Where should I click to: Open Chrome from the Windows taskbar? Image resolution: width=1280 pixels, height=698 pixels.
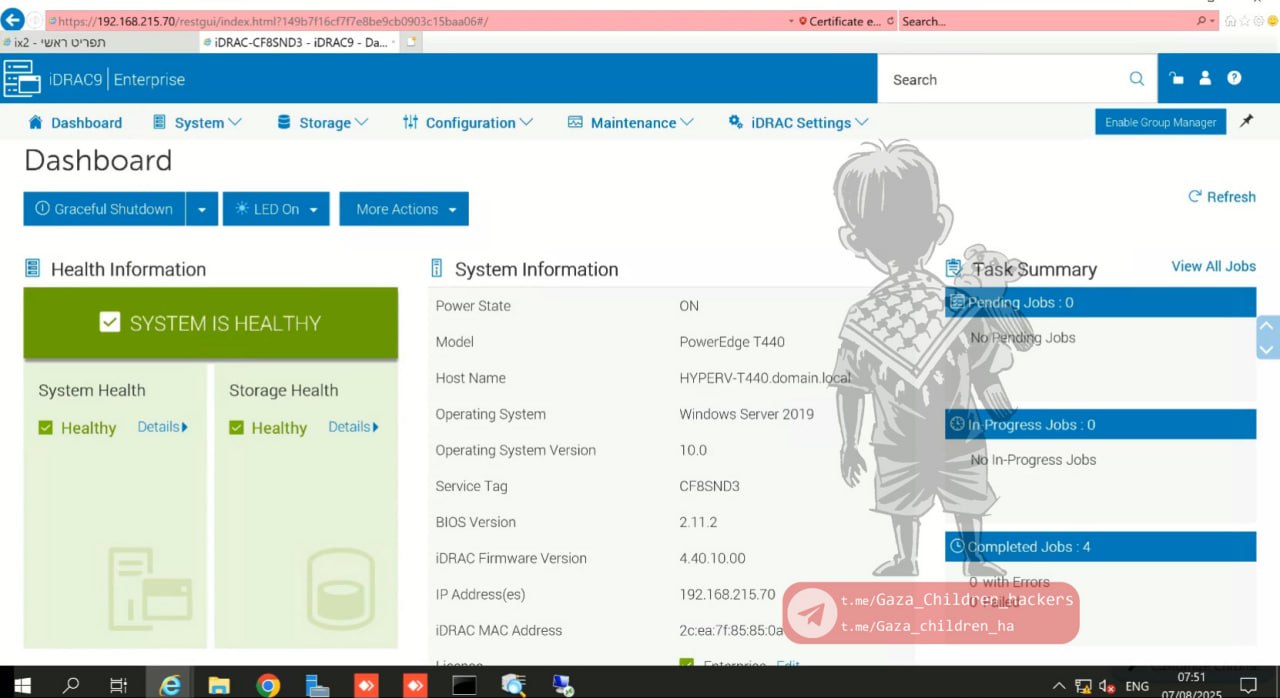pyautogui.click(x=268, y=685)
